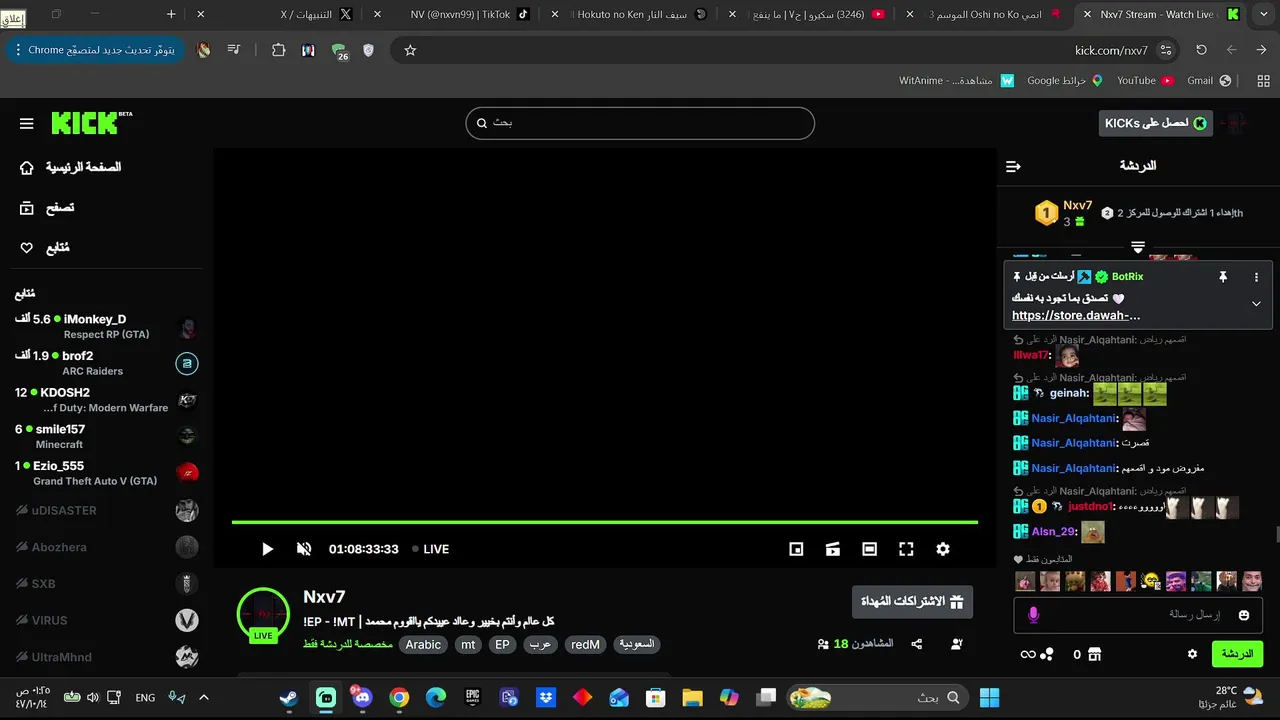
Task: Toggle theater mode in the player
Action: pos(870,549)
